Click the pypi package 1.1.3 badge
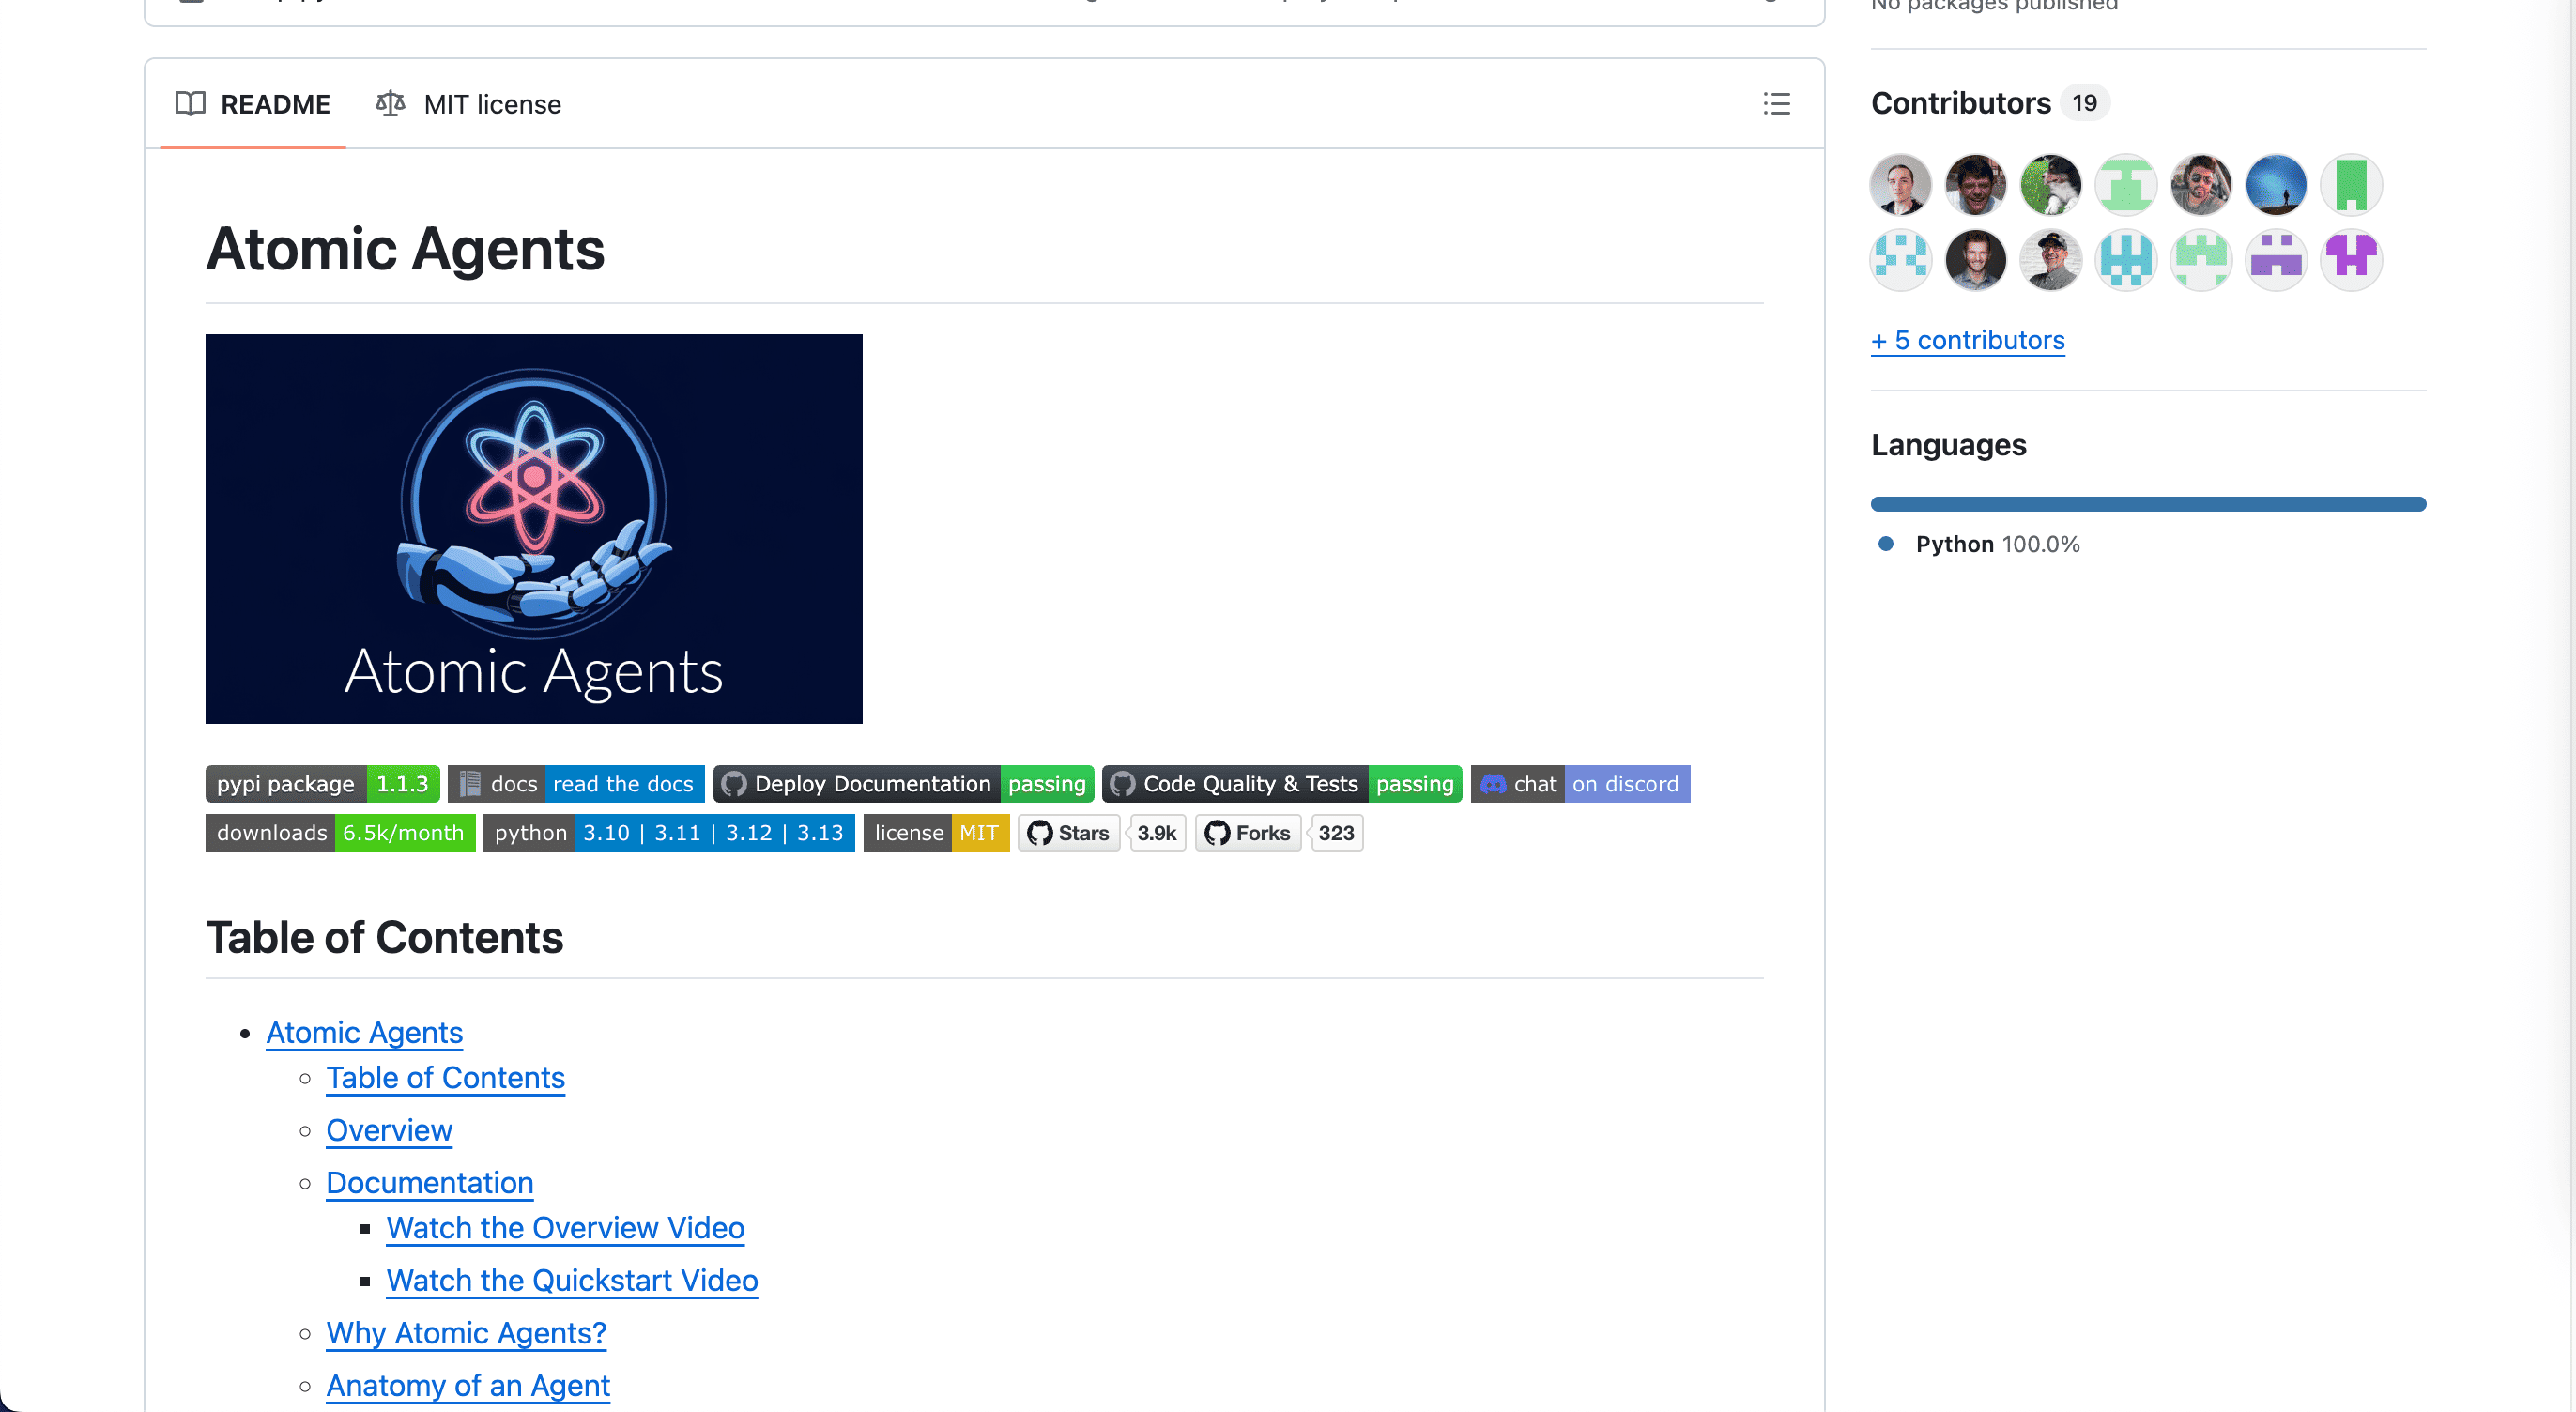Viewport: 2576px width, 1412px height. tap(323, 784)
